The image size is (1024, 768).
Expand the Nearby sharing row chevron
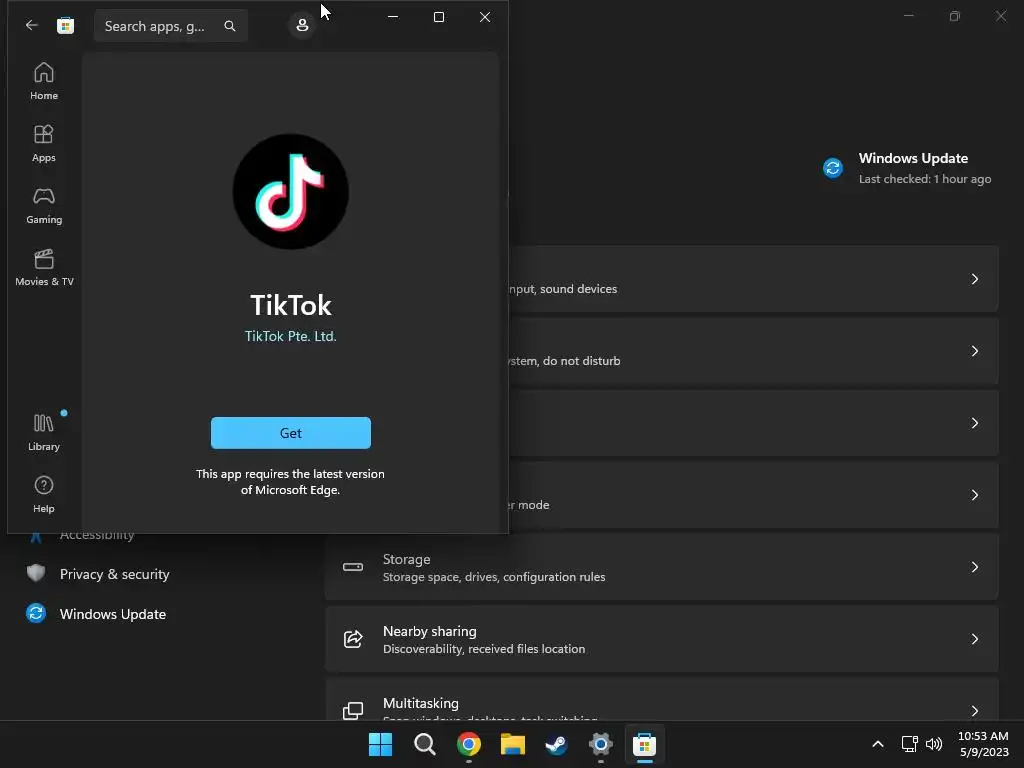pos(974,639)
